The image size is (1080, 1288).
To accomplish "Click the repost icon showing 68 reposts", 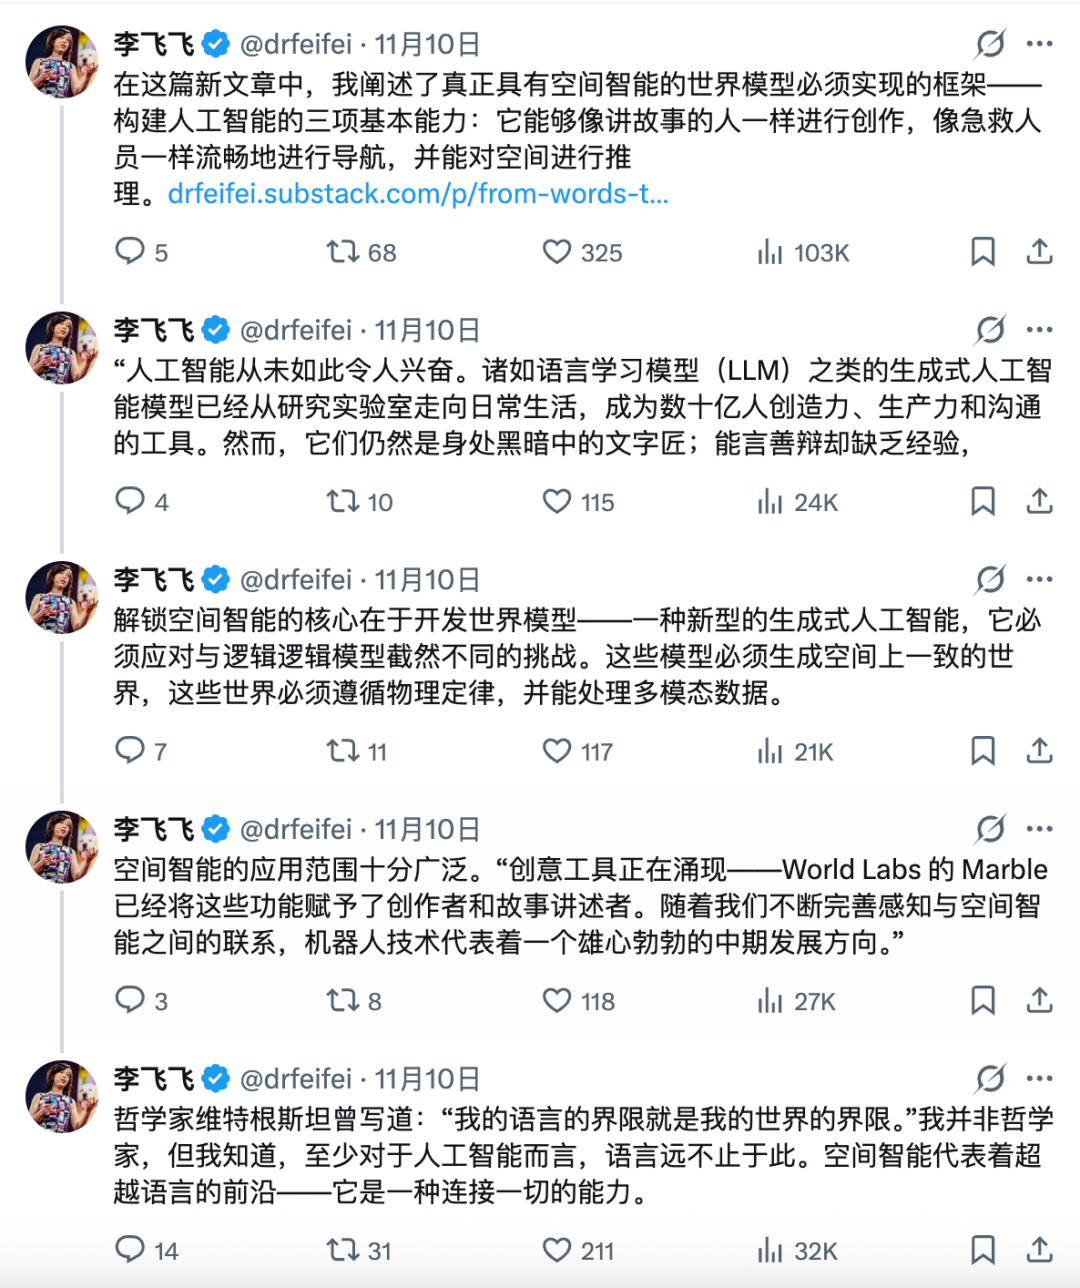I will point(343,253).
